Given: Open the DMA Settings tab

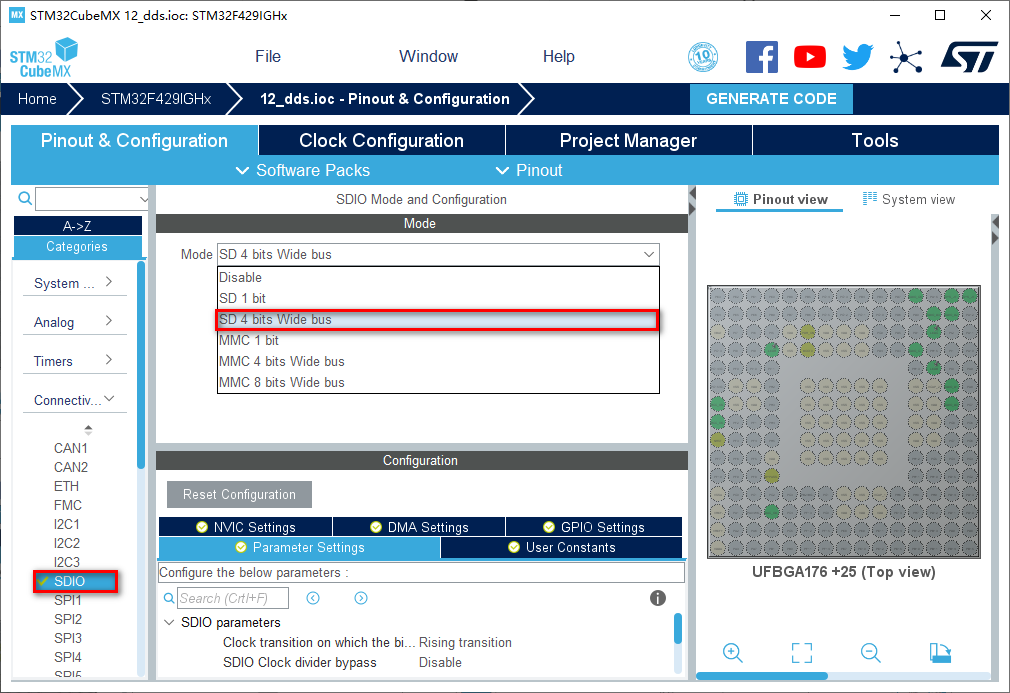Looking at the screenshot, I should click(418, 527).
